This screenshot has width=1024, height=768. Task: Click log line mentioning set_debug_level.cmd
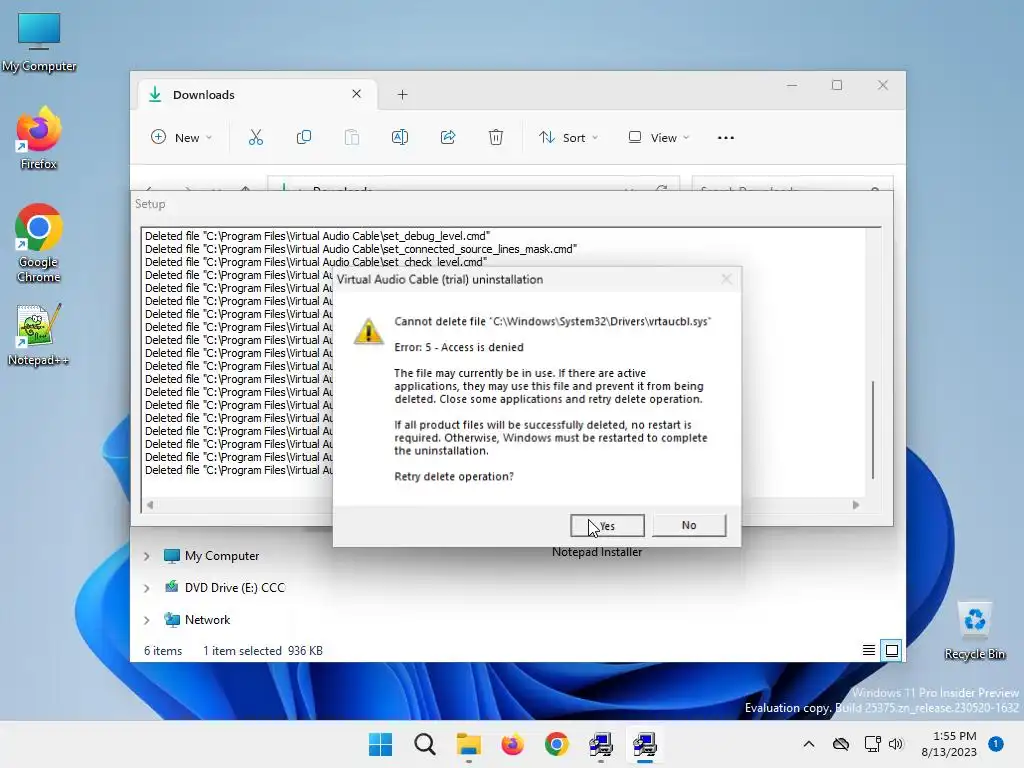click(317, 236)
